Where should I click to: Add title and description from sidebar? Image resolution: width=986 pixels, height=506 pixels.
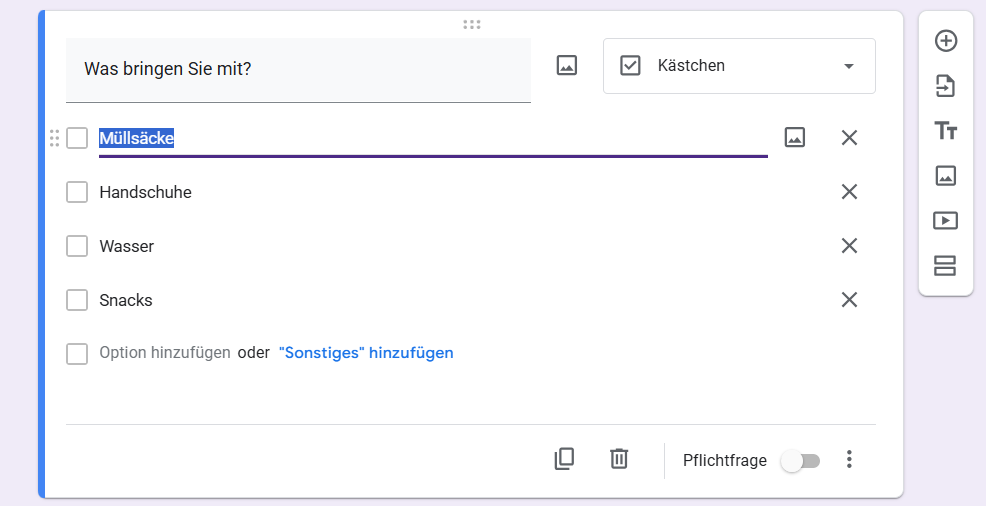pyautogui.click(x=945, y=131)
